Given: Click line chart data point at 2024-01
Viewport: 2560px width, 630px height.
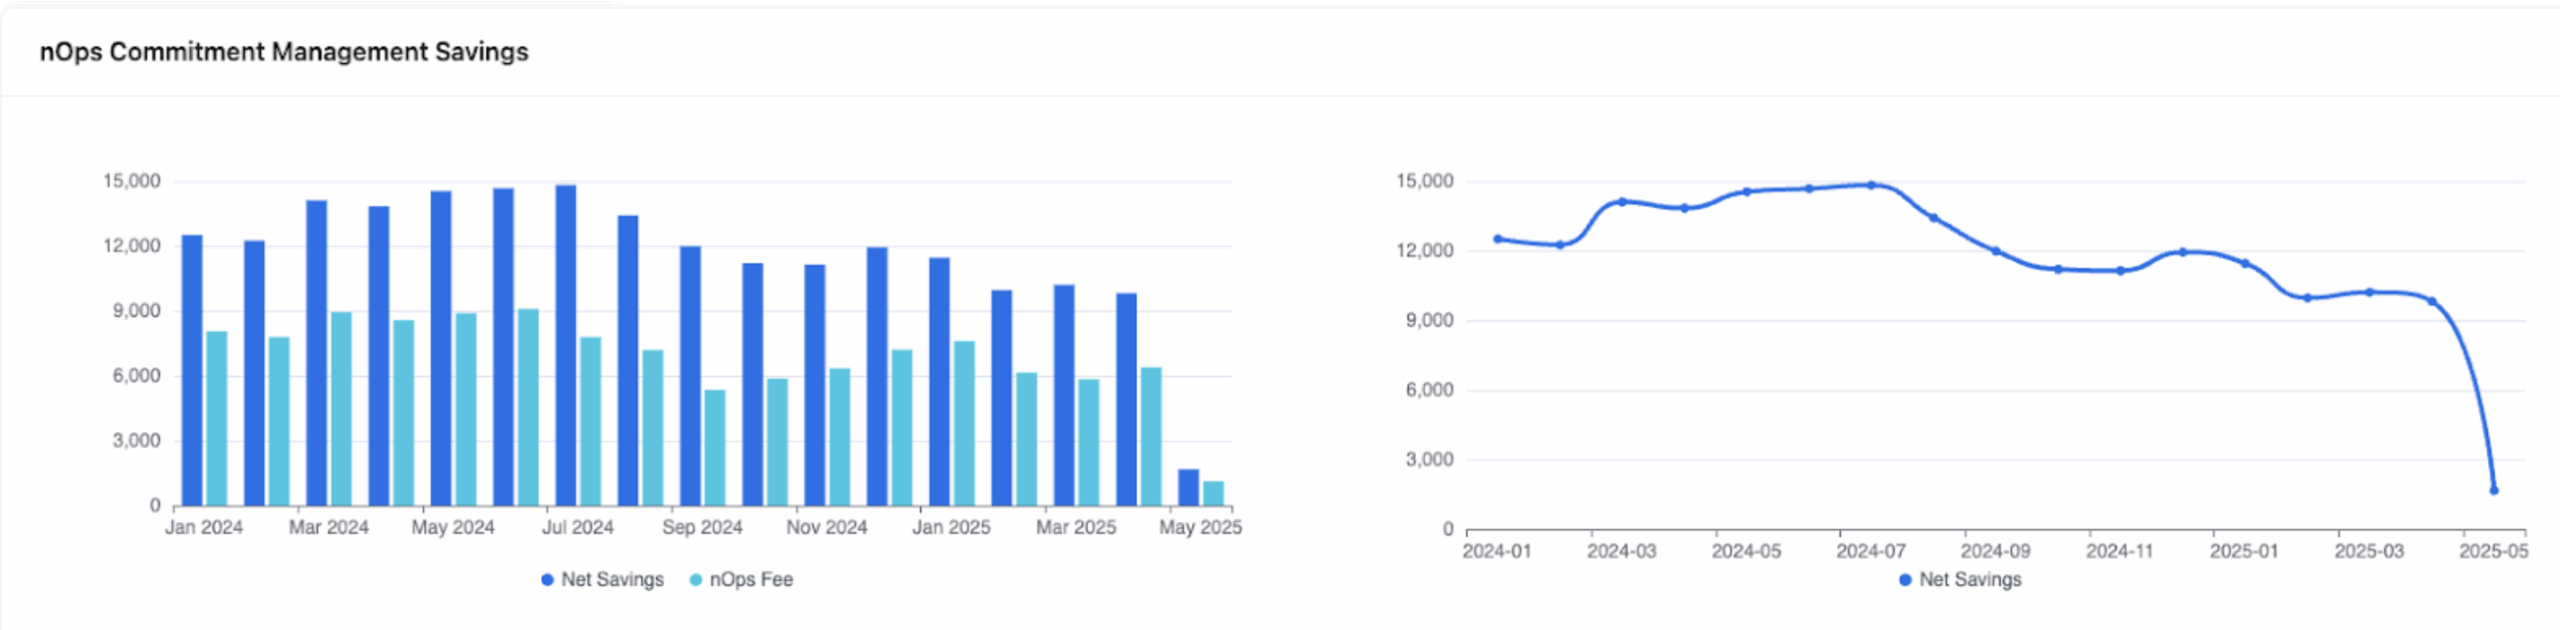Looking at the screenshot, I should [1497, 239].
